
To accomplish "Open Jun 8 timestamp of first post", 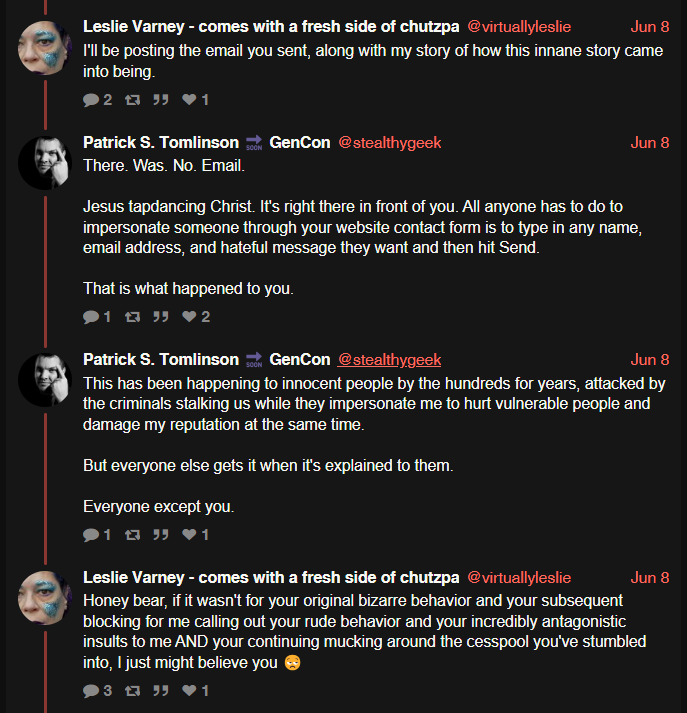I will [650, 27].
